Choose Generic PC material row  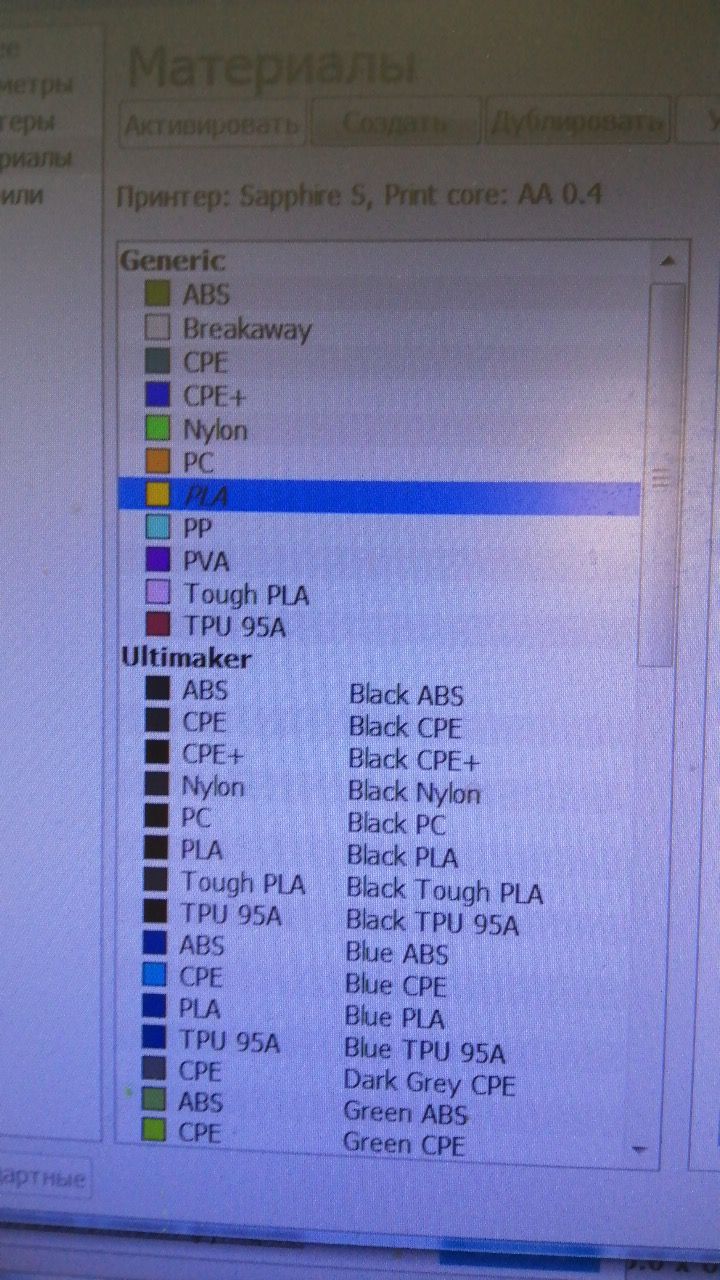(x=379, y=463)
